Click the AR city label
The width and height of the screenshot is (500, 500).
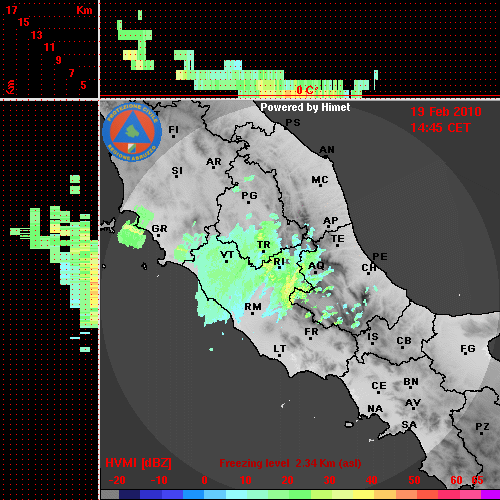pyautogui.click(x=214, y=162)
